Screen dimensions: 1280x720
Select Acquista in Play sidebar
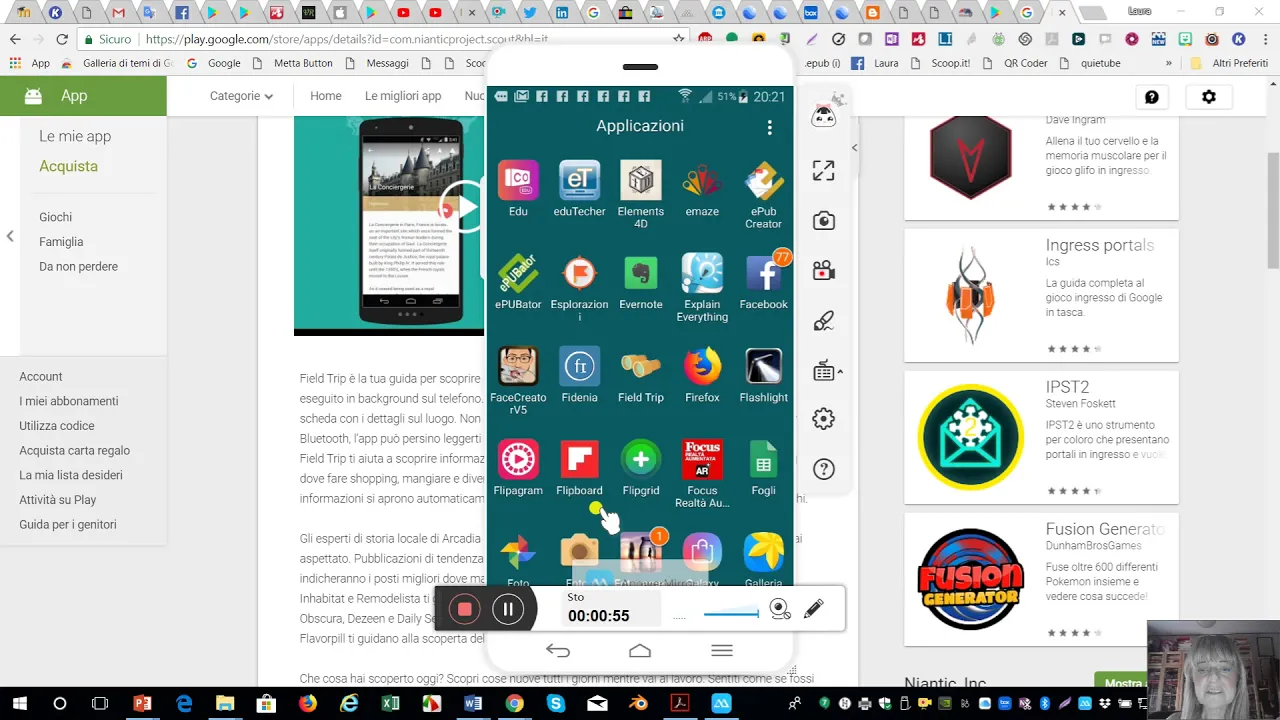pyautogui.click(x=68, y=166)
